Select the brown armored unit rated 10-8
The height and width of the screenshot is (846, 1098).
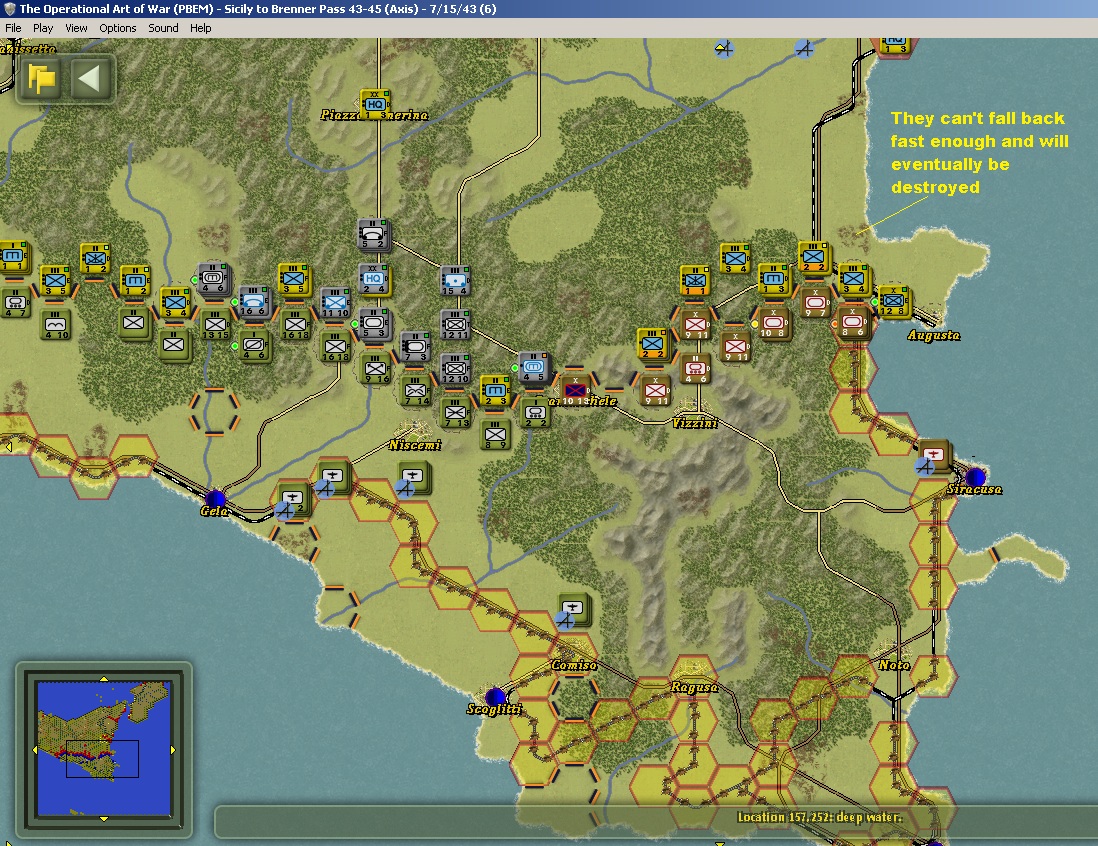pos(774,324)
